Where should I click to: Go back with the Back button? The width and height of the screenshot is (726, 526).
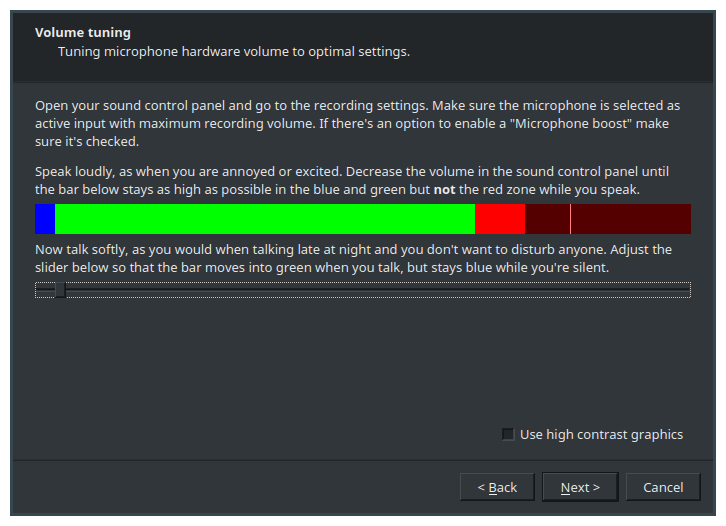click(497, 487)
